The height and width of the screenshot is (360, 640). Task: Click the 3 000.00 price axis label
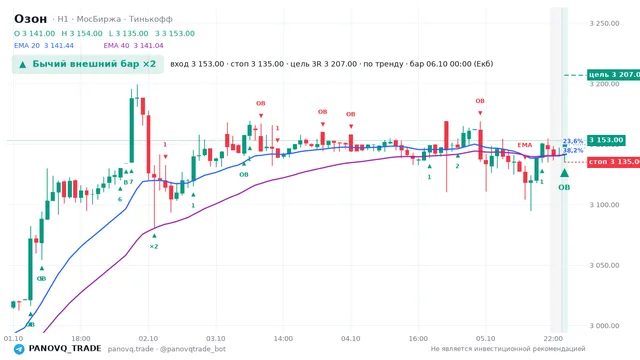click(x=604, y=326)
